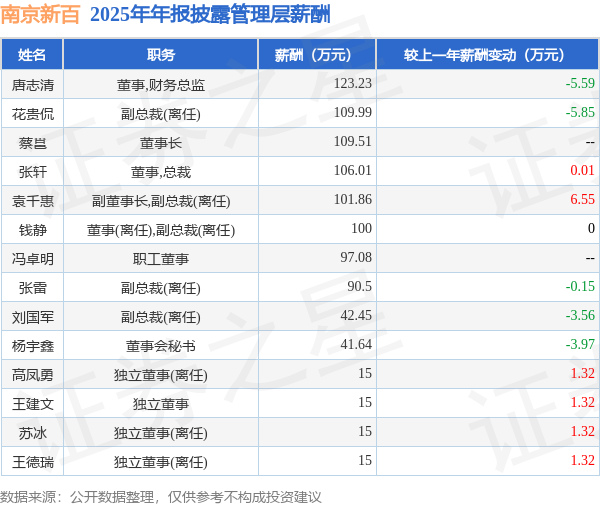The height and width of the screenshot is (506, 600).
Task: Select the name 蔡邕 row
Action: pyautogui.click(x=33, y=143)
